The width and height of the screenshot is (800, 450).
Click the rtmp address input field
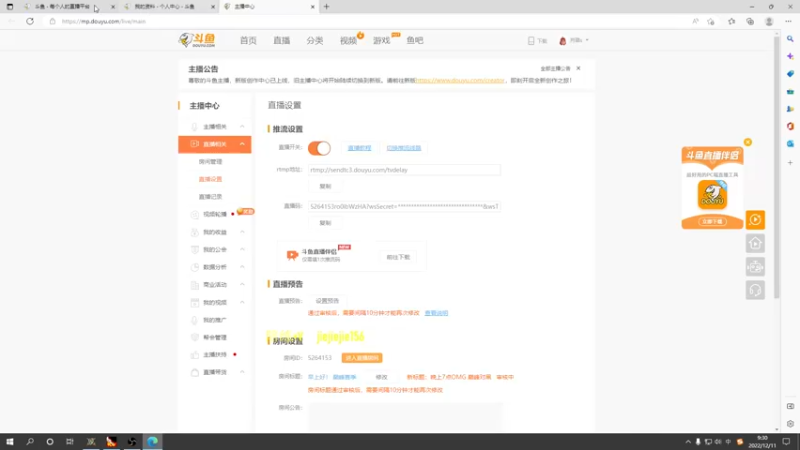click(404, 170)
